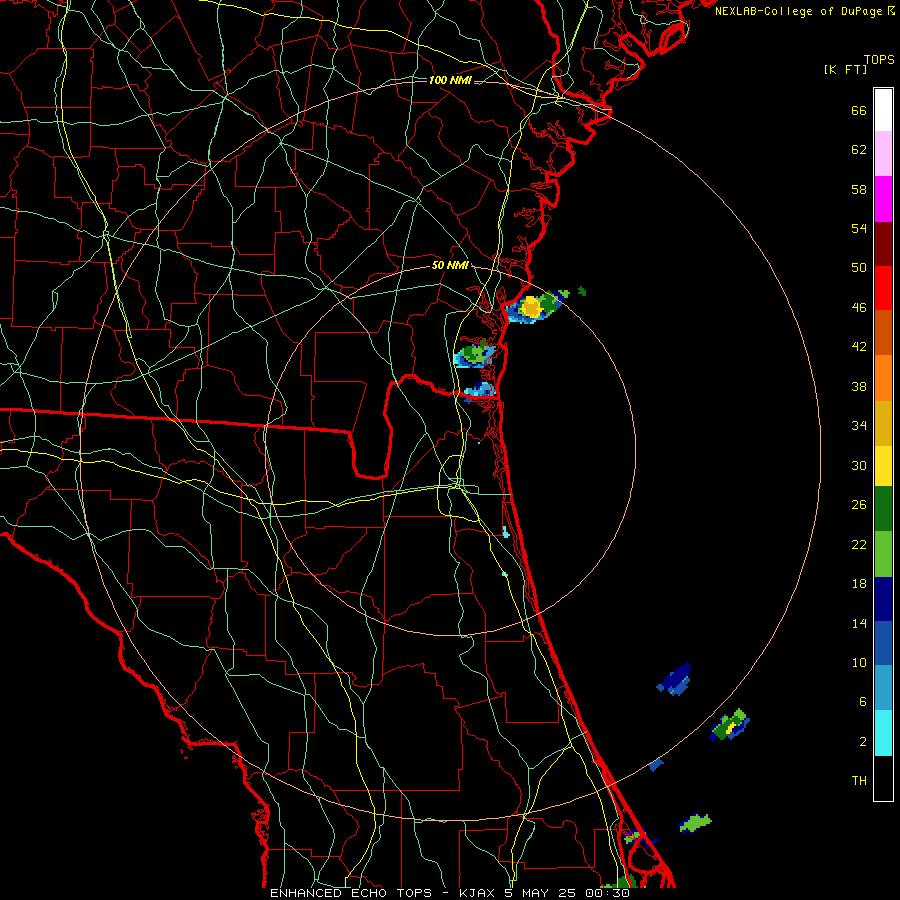Click the "50" legend value
The image size is (900, 900).
pyautogui.click(x=859, y=268)
